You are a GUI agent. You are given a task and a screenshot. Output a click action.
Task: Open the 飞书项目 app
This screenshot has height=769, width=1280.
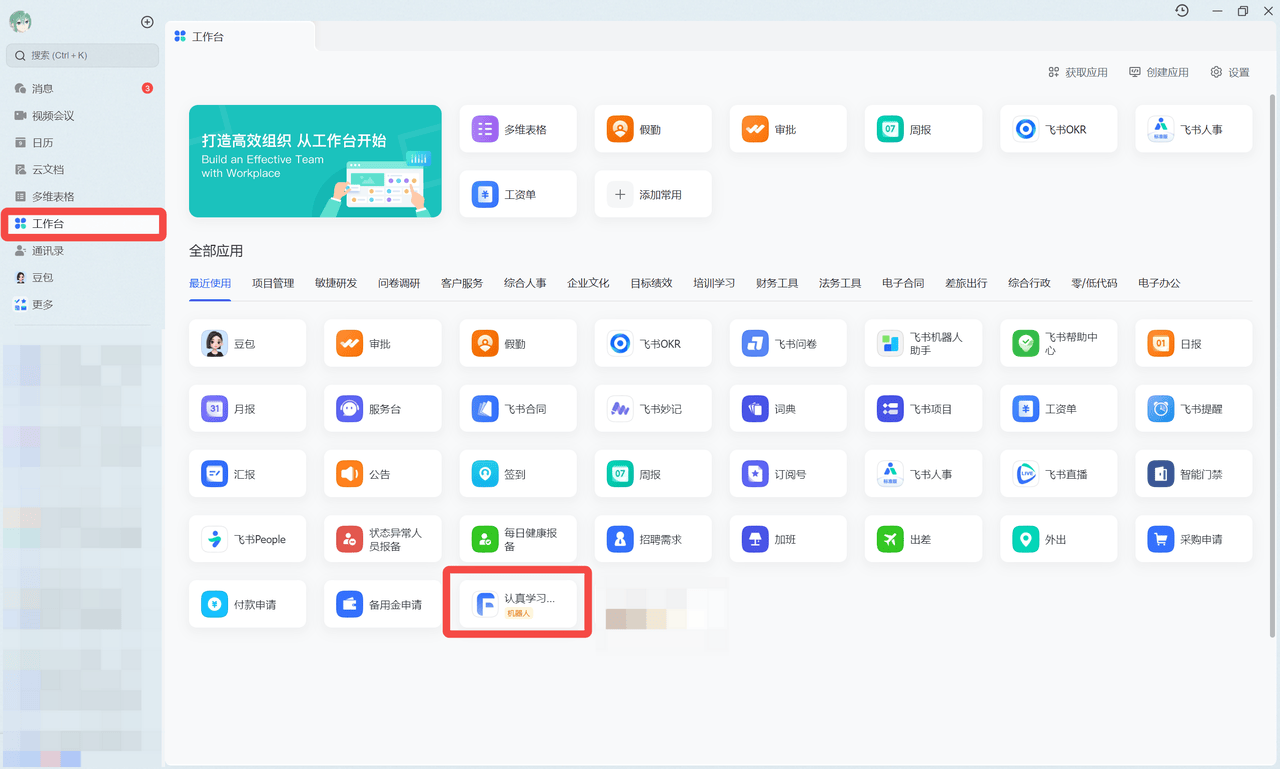(923, 408)
